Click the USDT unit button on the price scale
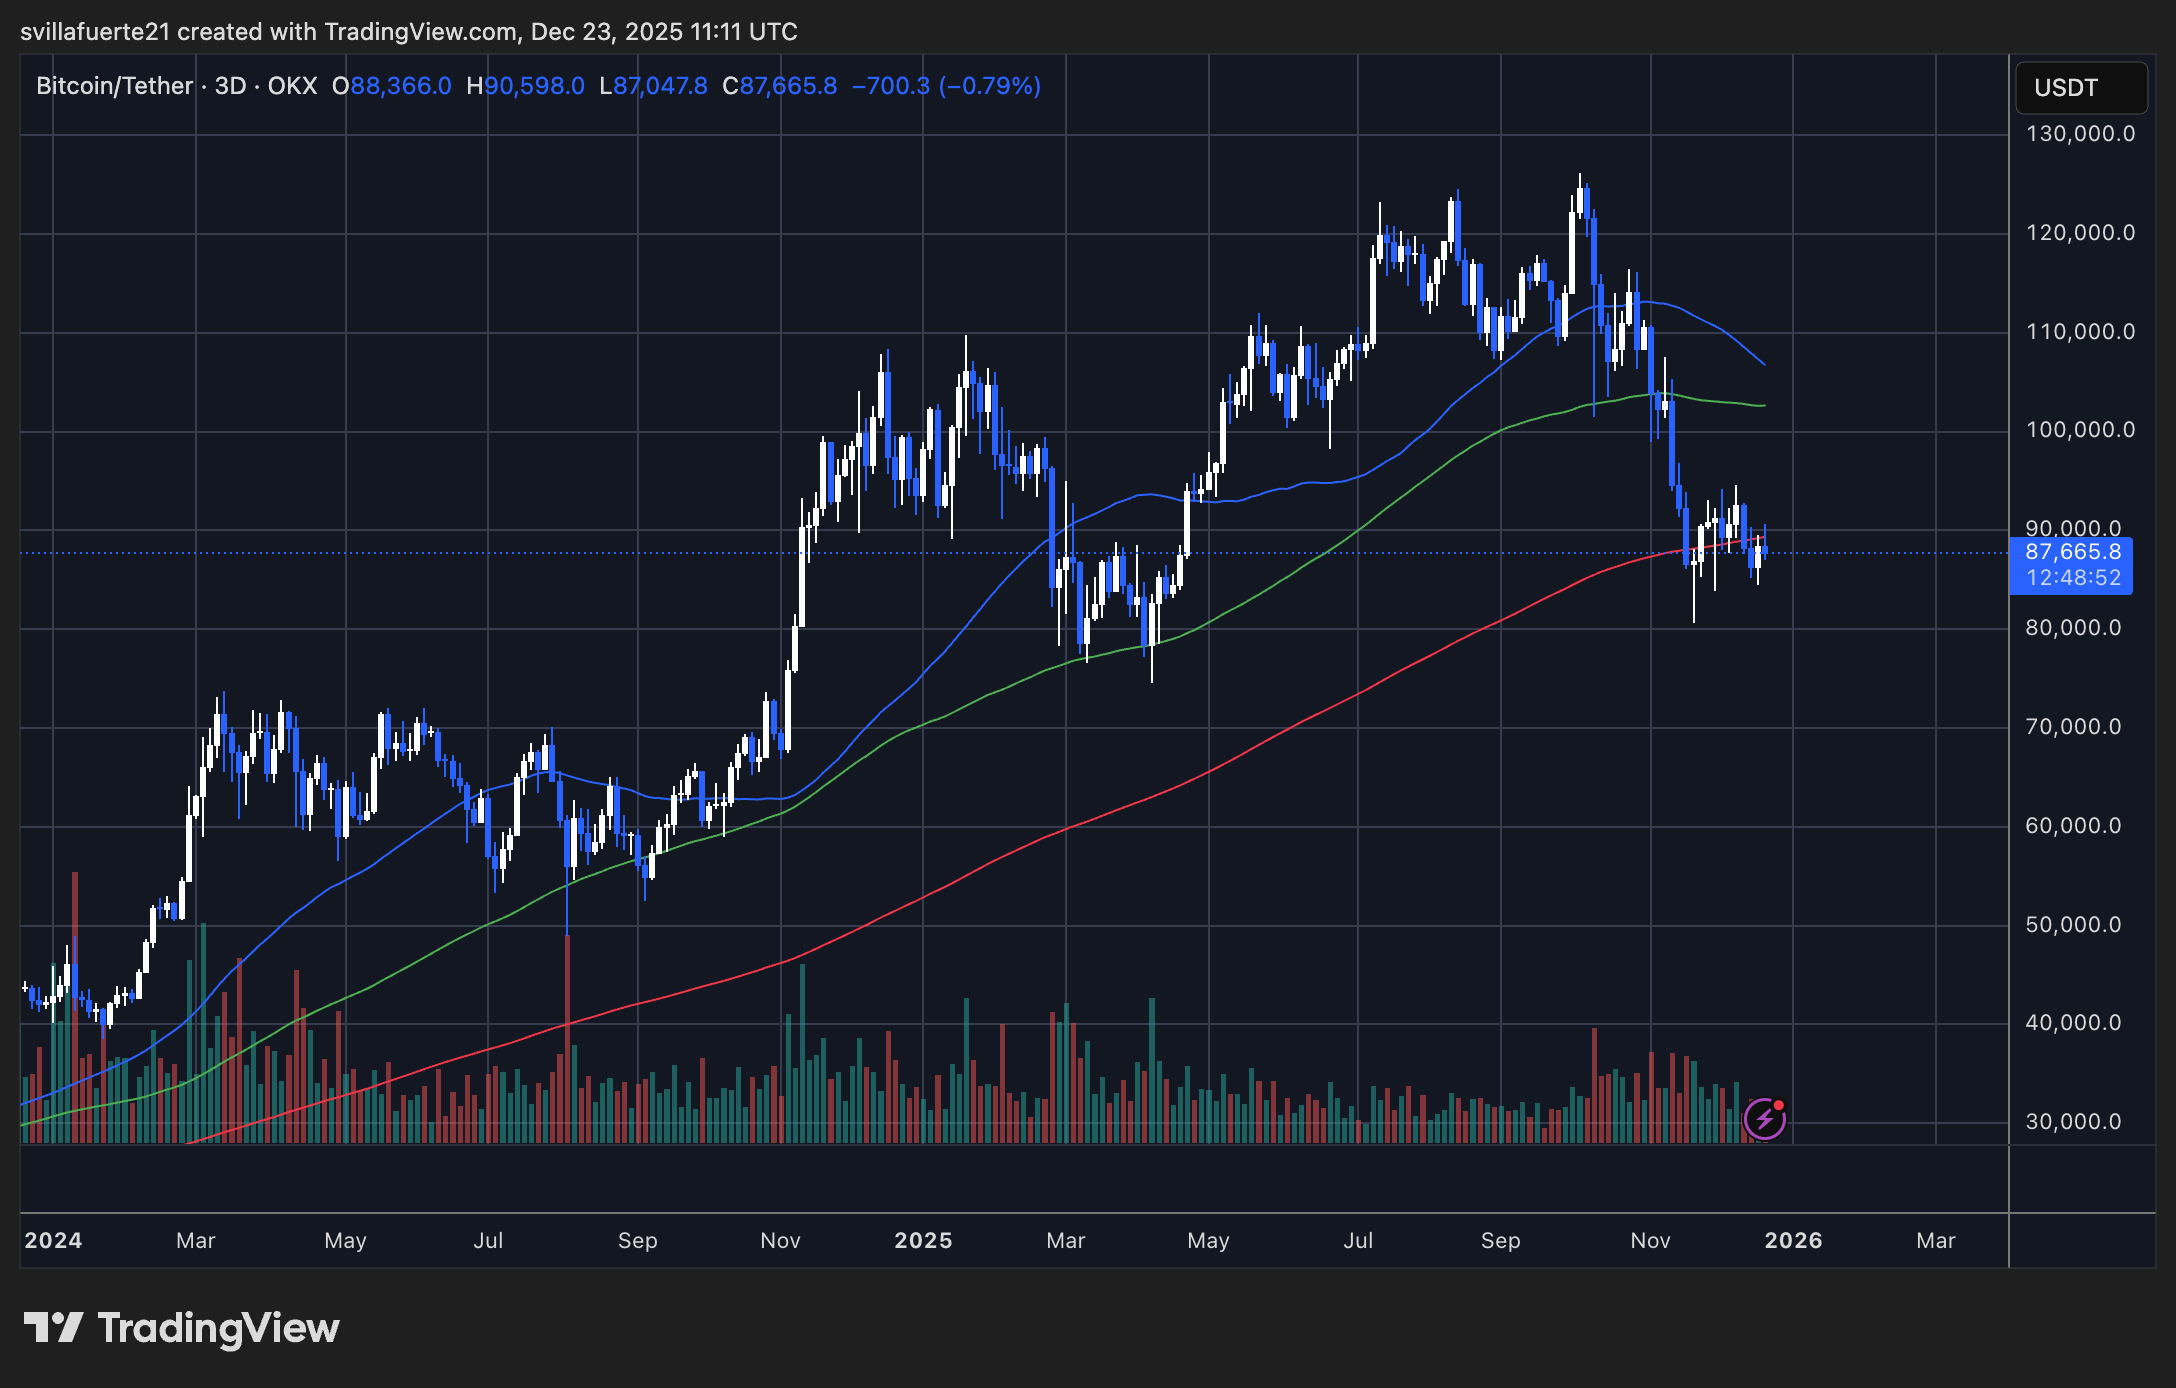The image size is (2176, 1388). [x=2080, y=88]
